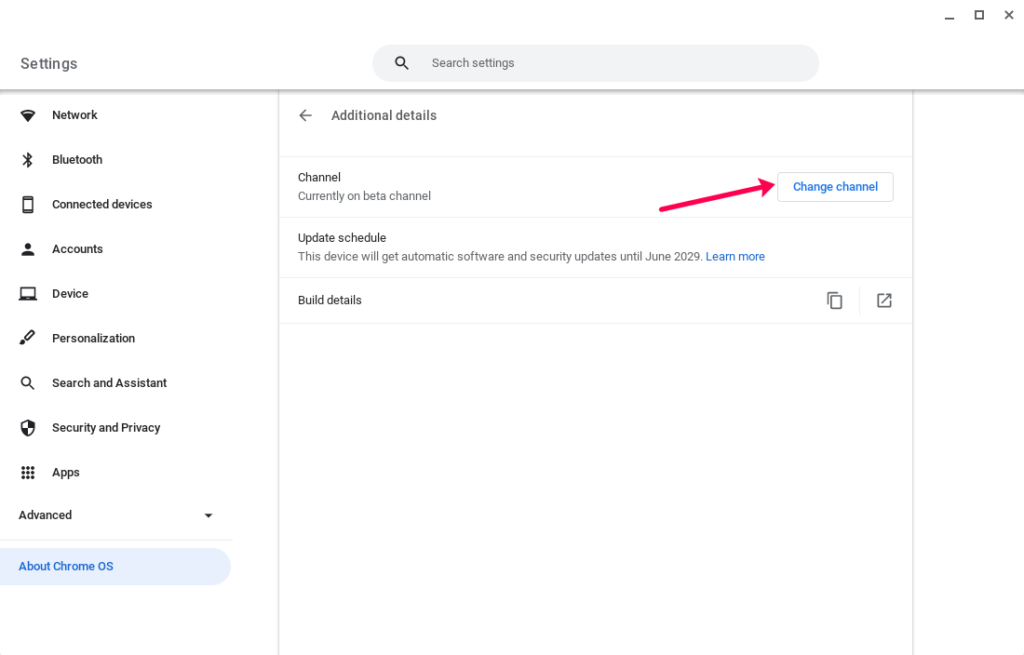Select About Chrome OS
Image resolution: width=1024 pixels, height=655 pixels.
click(x=115, y=566)
